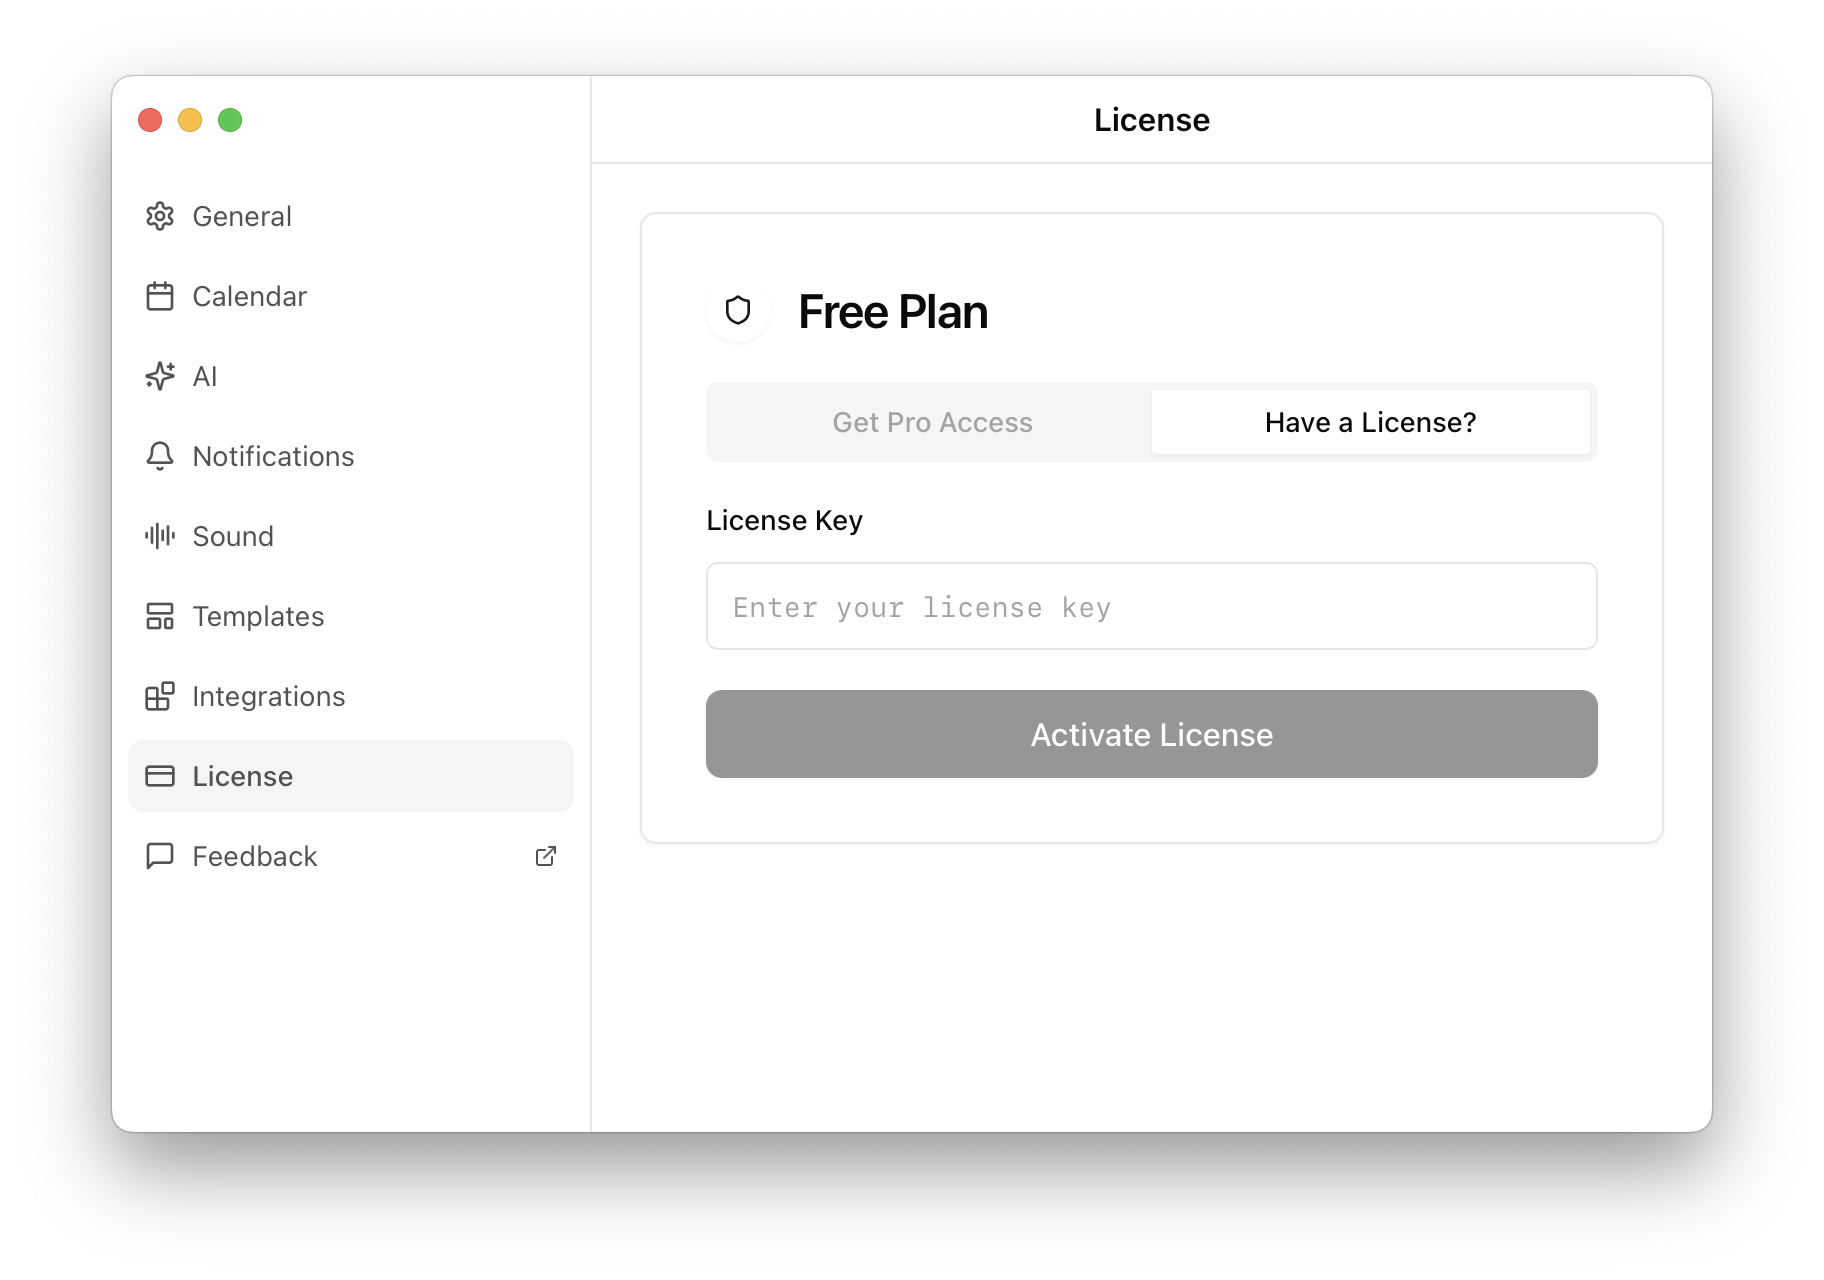
Task: Open Feedback external link icon
Action: 546,856
